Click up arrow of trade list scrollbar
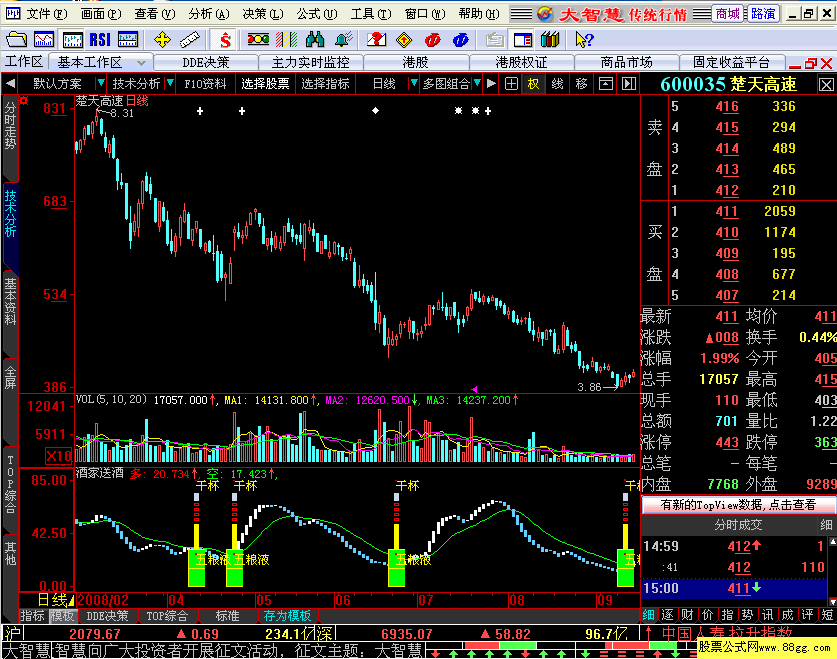The width and height of the screenshot is (837, 659). click(x=832, y=541)
